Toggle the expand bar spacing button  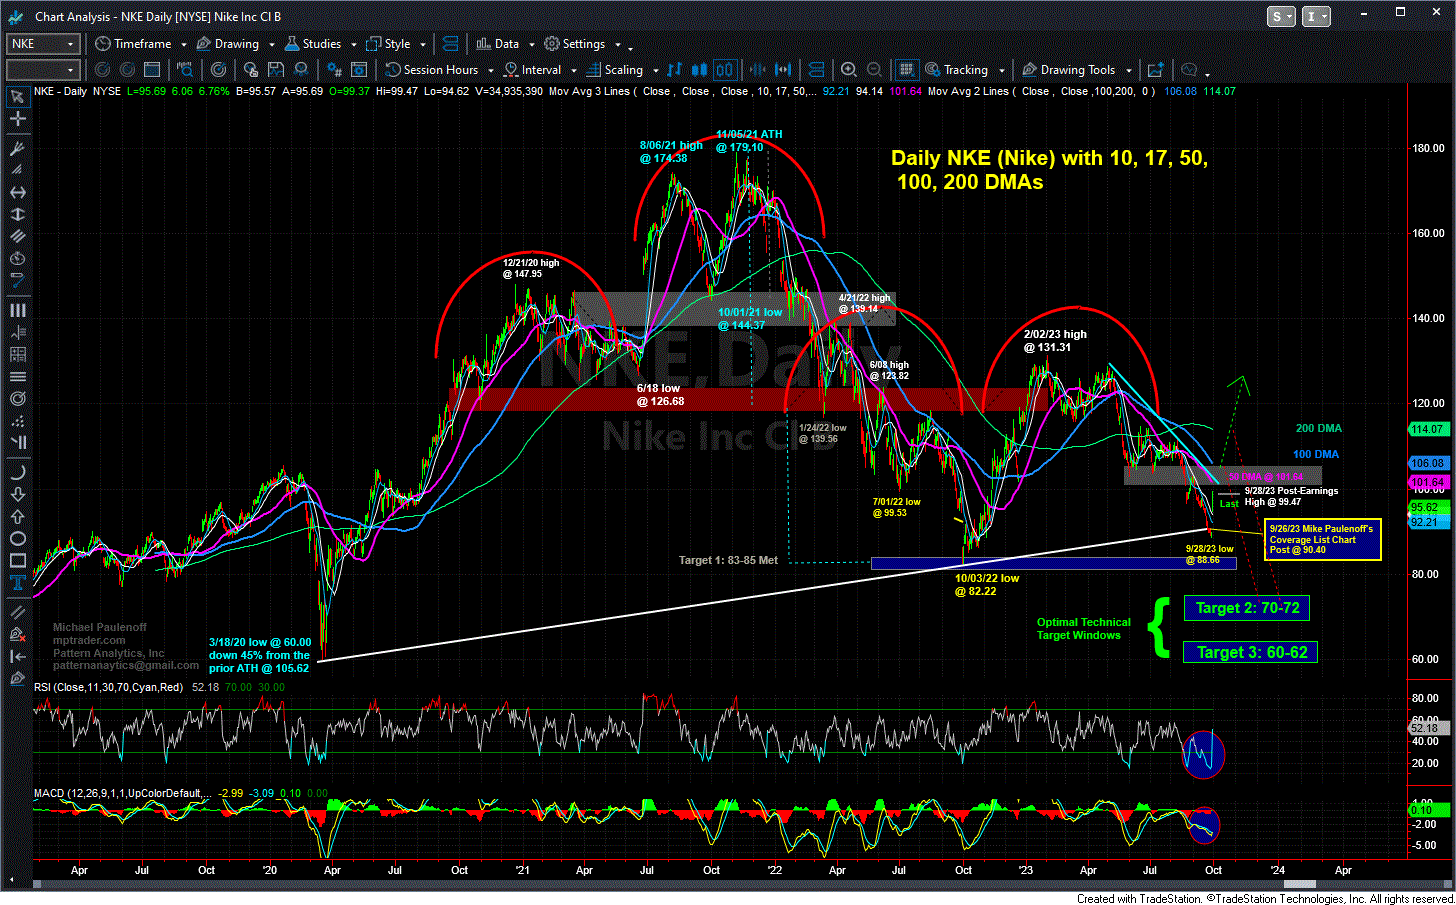click(x=783, y=69)
